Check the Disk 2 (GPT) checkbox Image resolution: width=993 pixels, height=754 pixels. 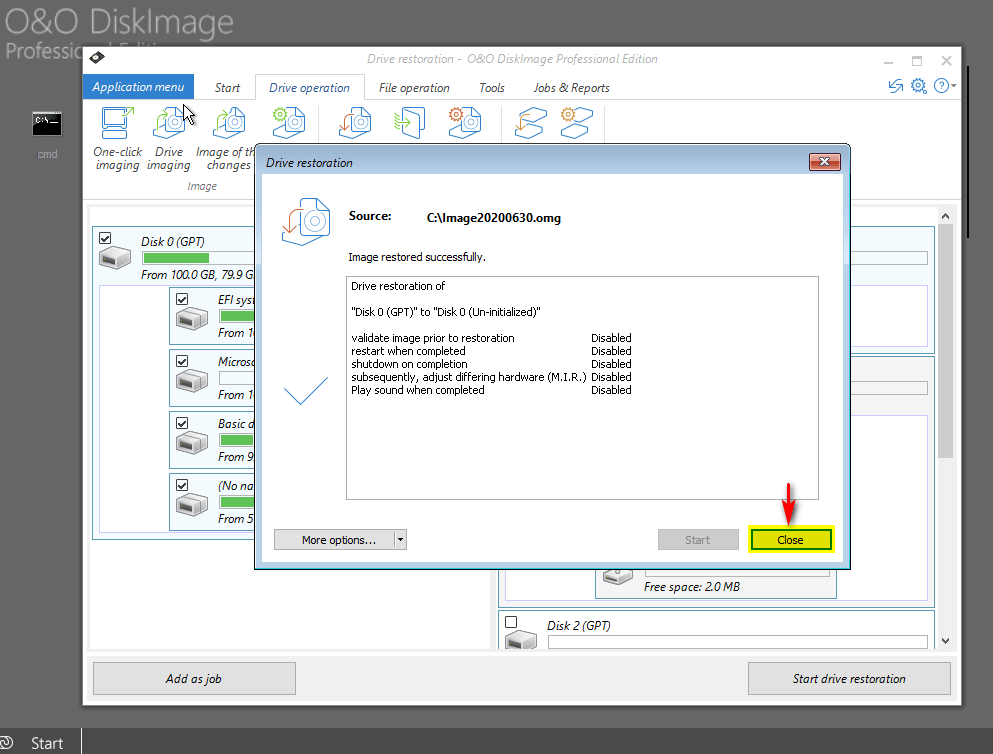point(511,622)
